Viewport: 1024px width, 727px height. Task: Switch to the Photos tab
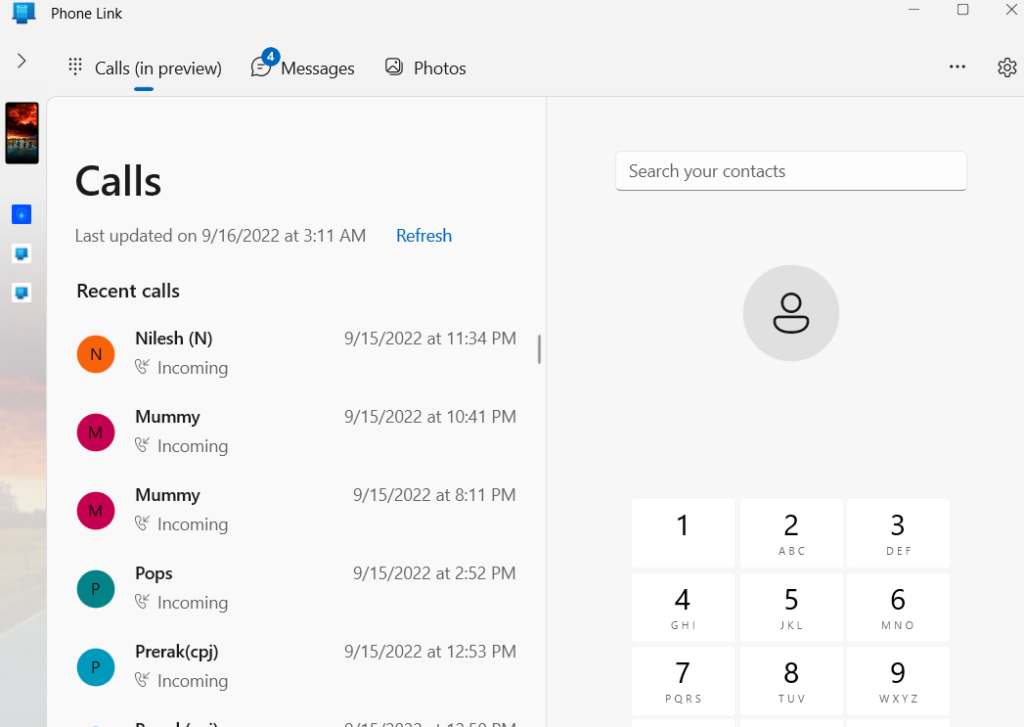[426, 68]
